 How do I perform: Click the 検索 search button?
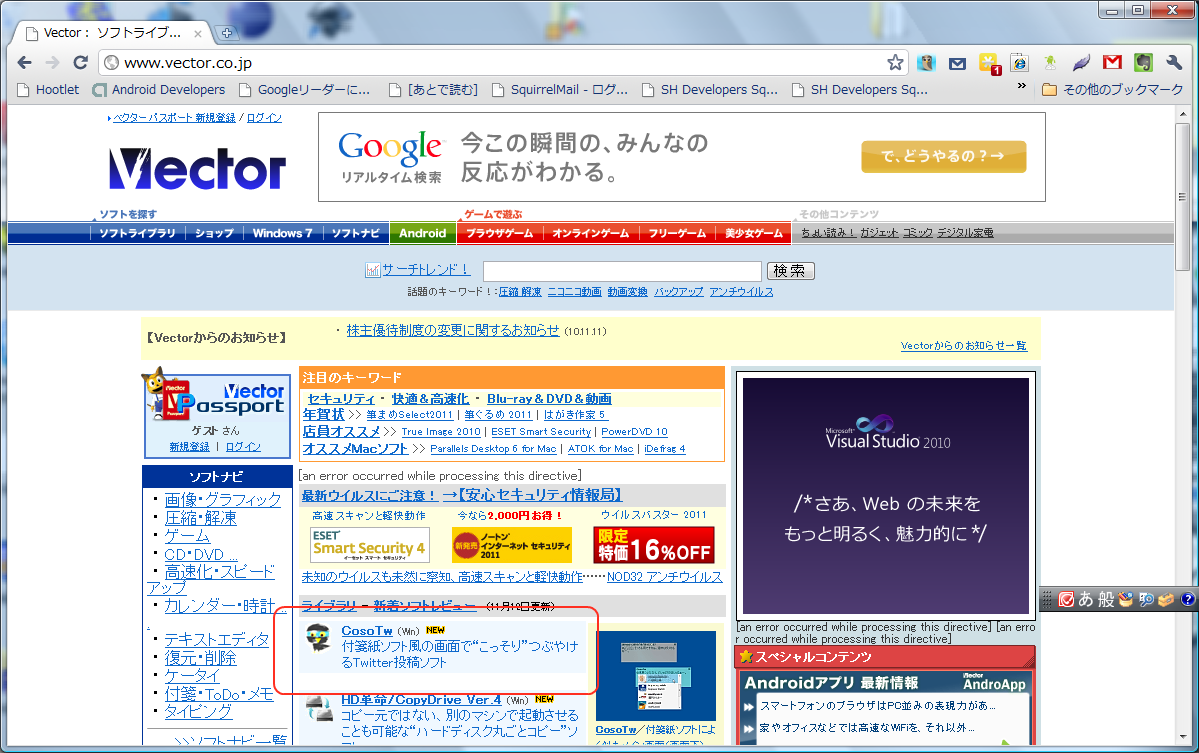pos(790,271)
